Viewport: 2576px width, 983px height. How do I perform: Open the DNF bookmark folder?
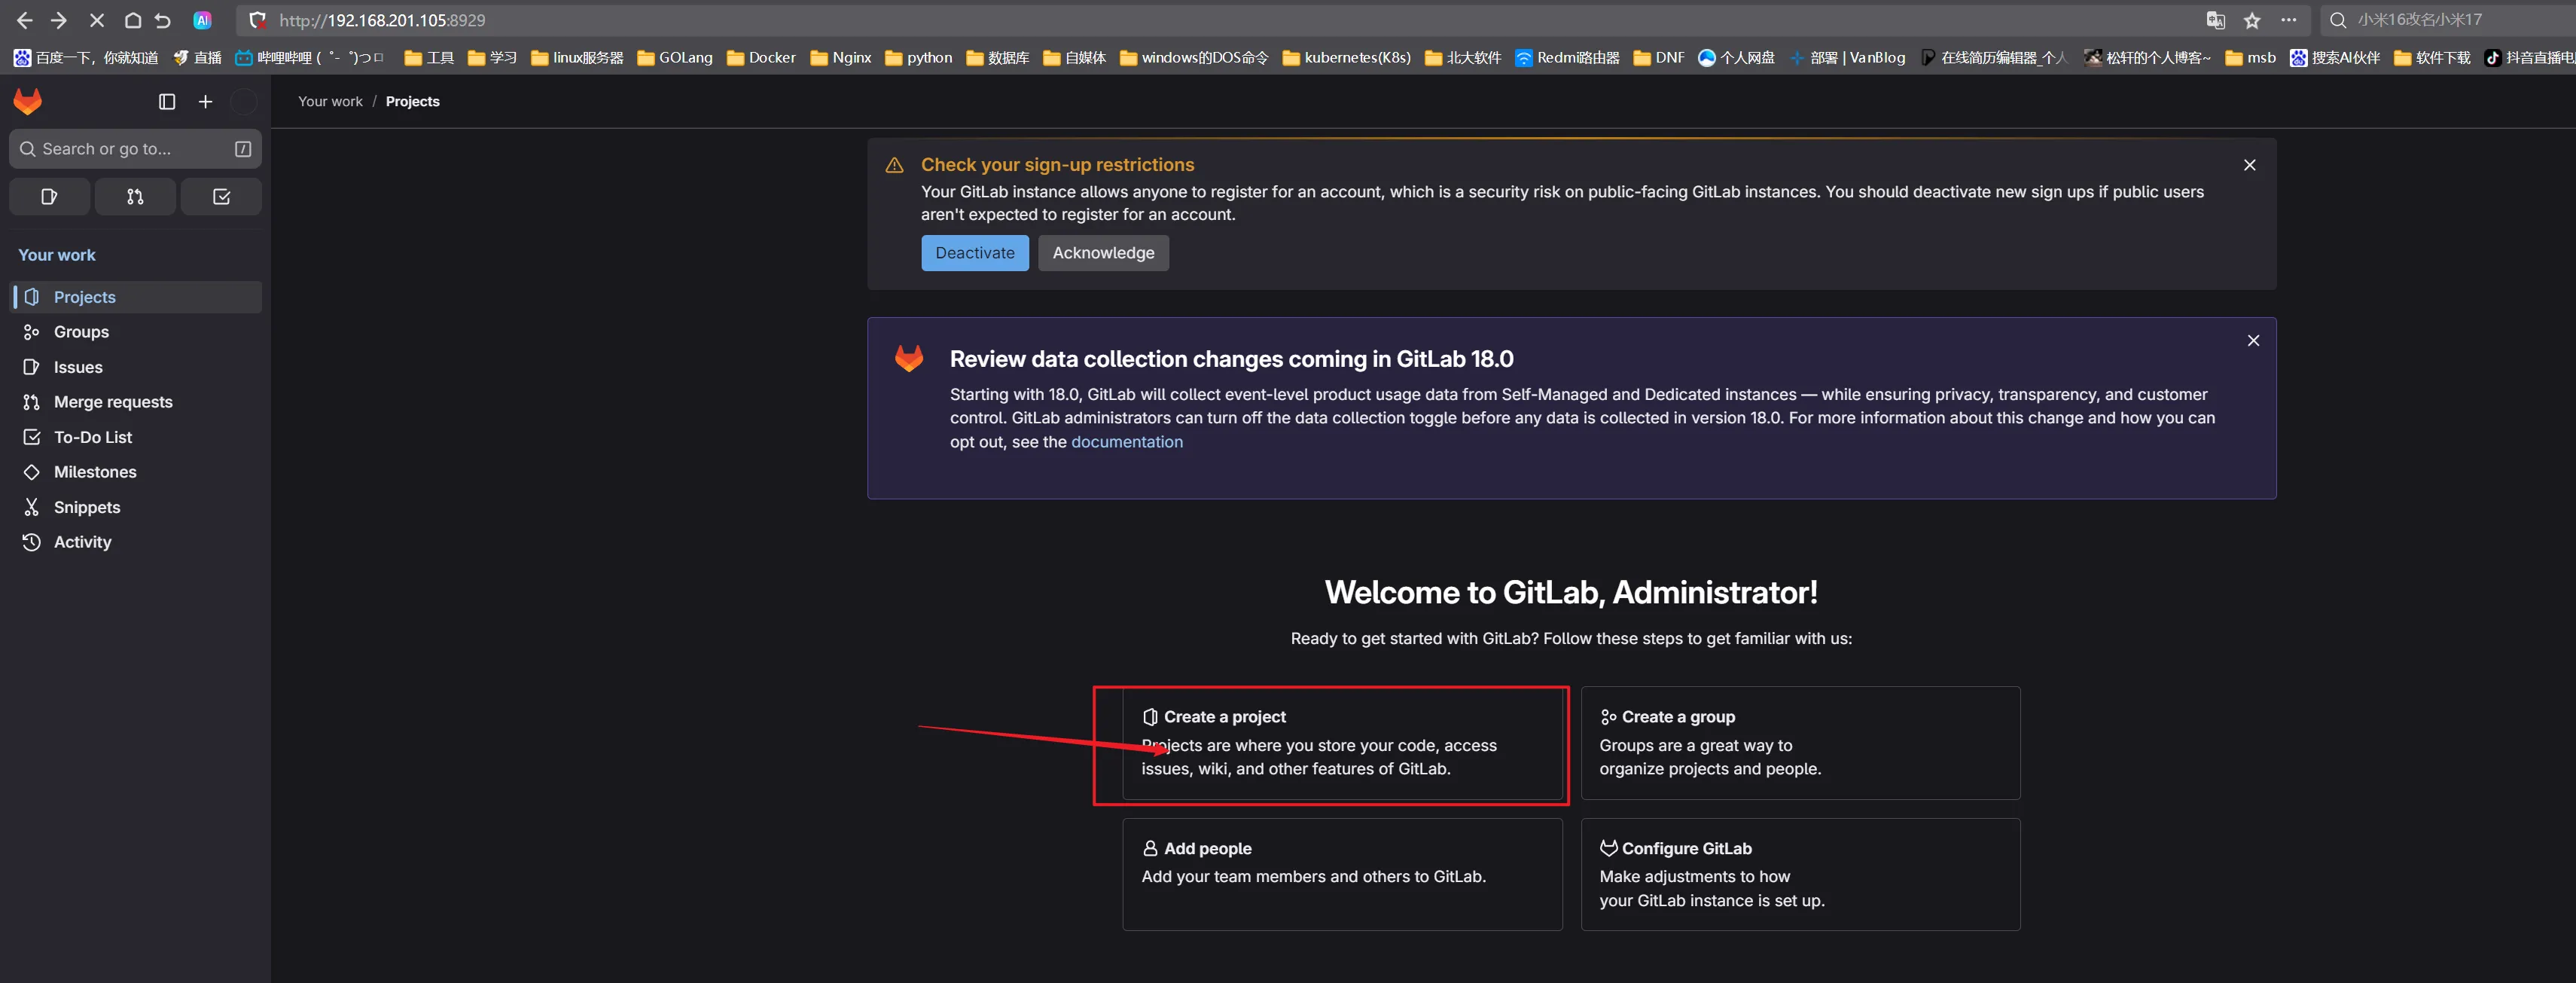[1659, 58]
